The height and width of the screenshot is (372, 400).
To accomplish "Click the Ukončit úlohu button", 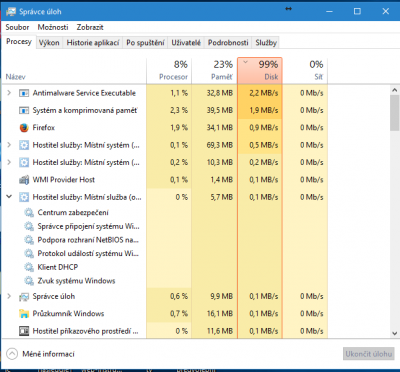I will [368, 354].
